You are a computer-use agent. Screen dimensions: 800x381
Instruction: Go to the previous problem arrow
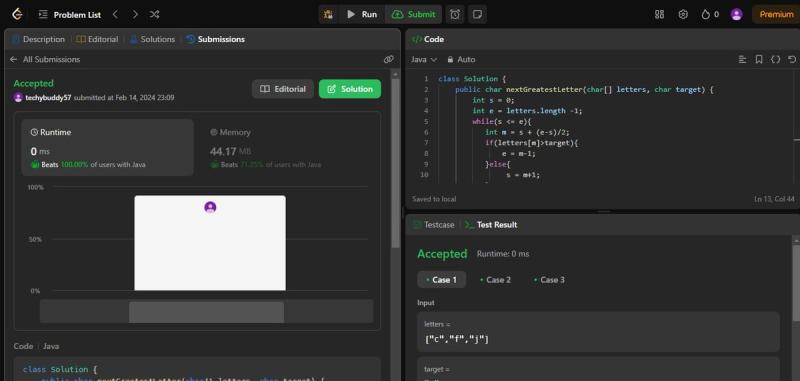[115, 14]
